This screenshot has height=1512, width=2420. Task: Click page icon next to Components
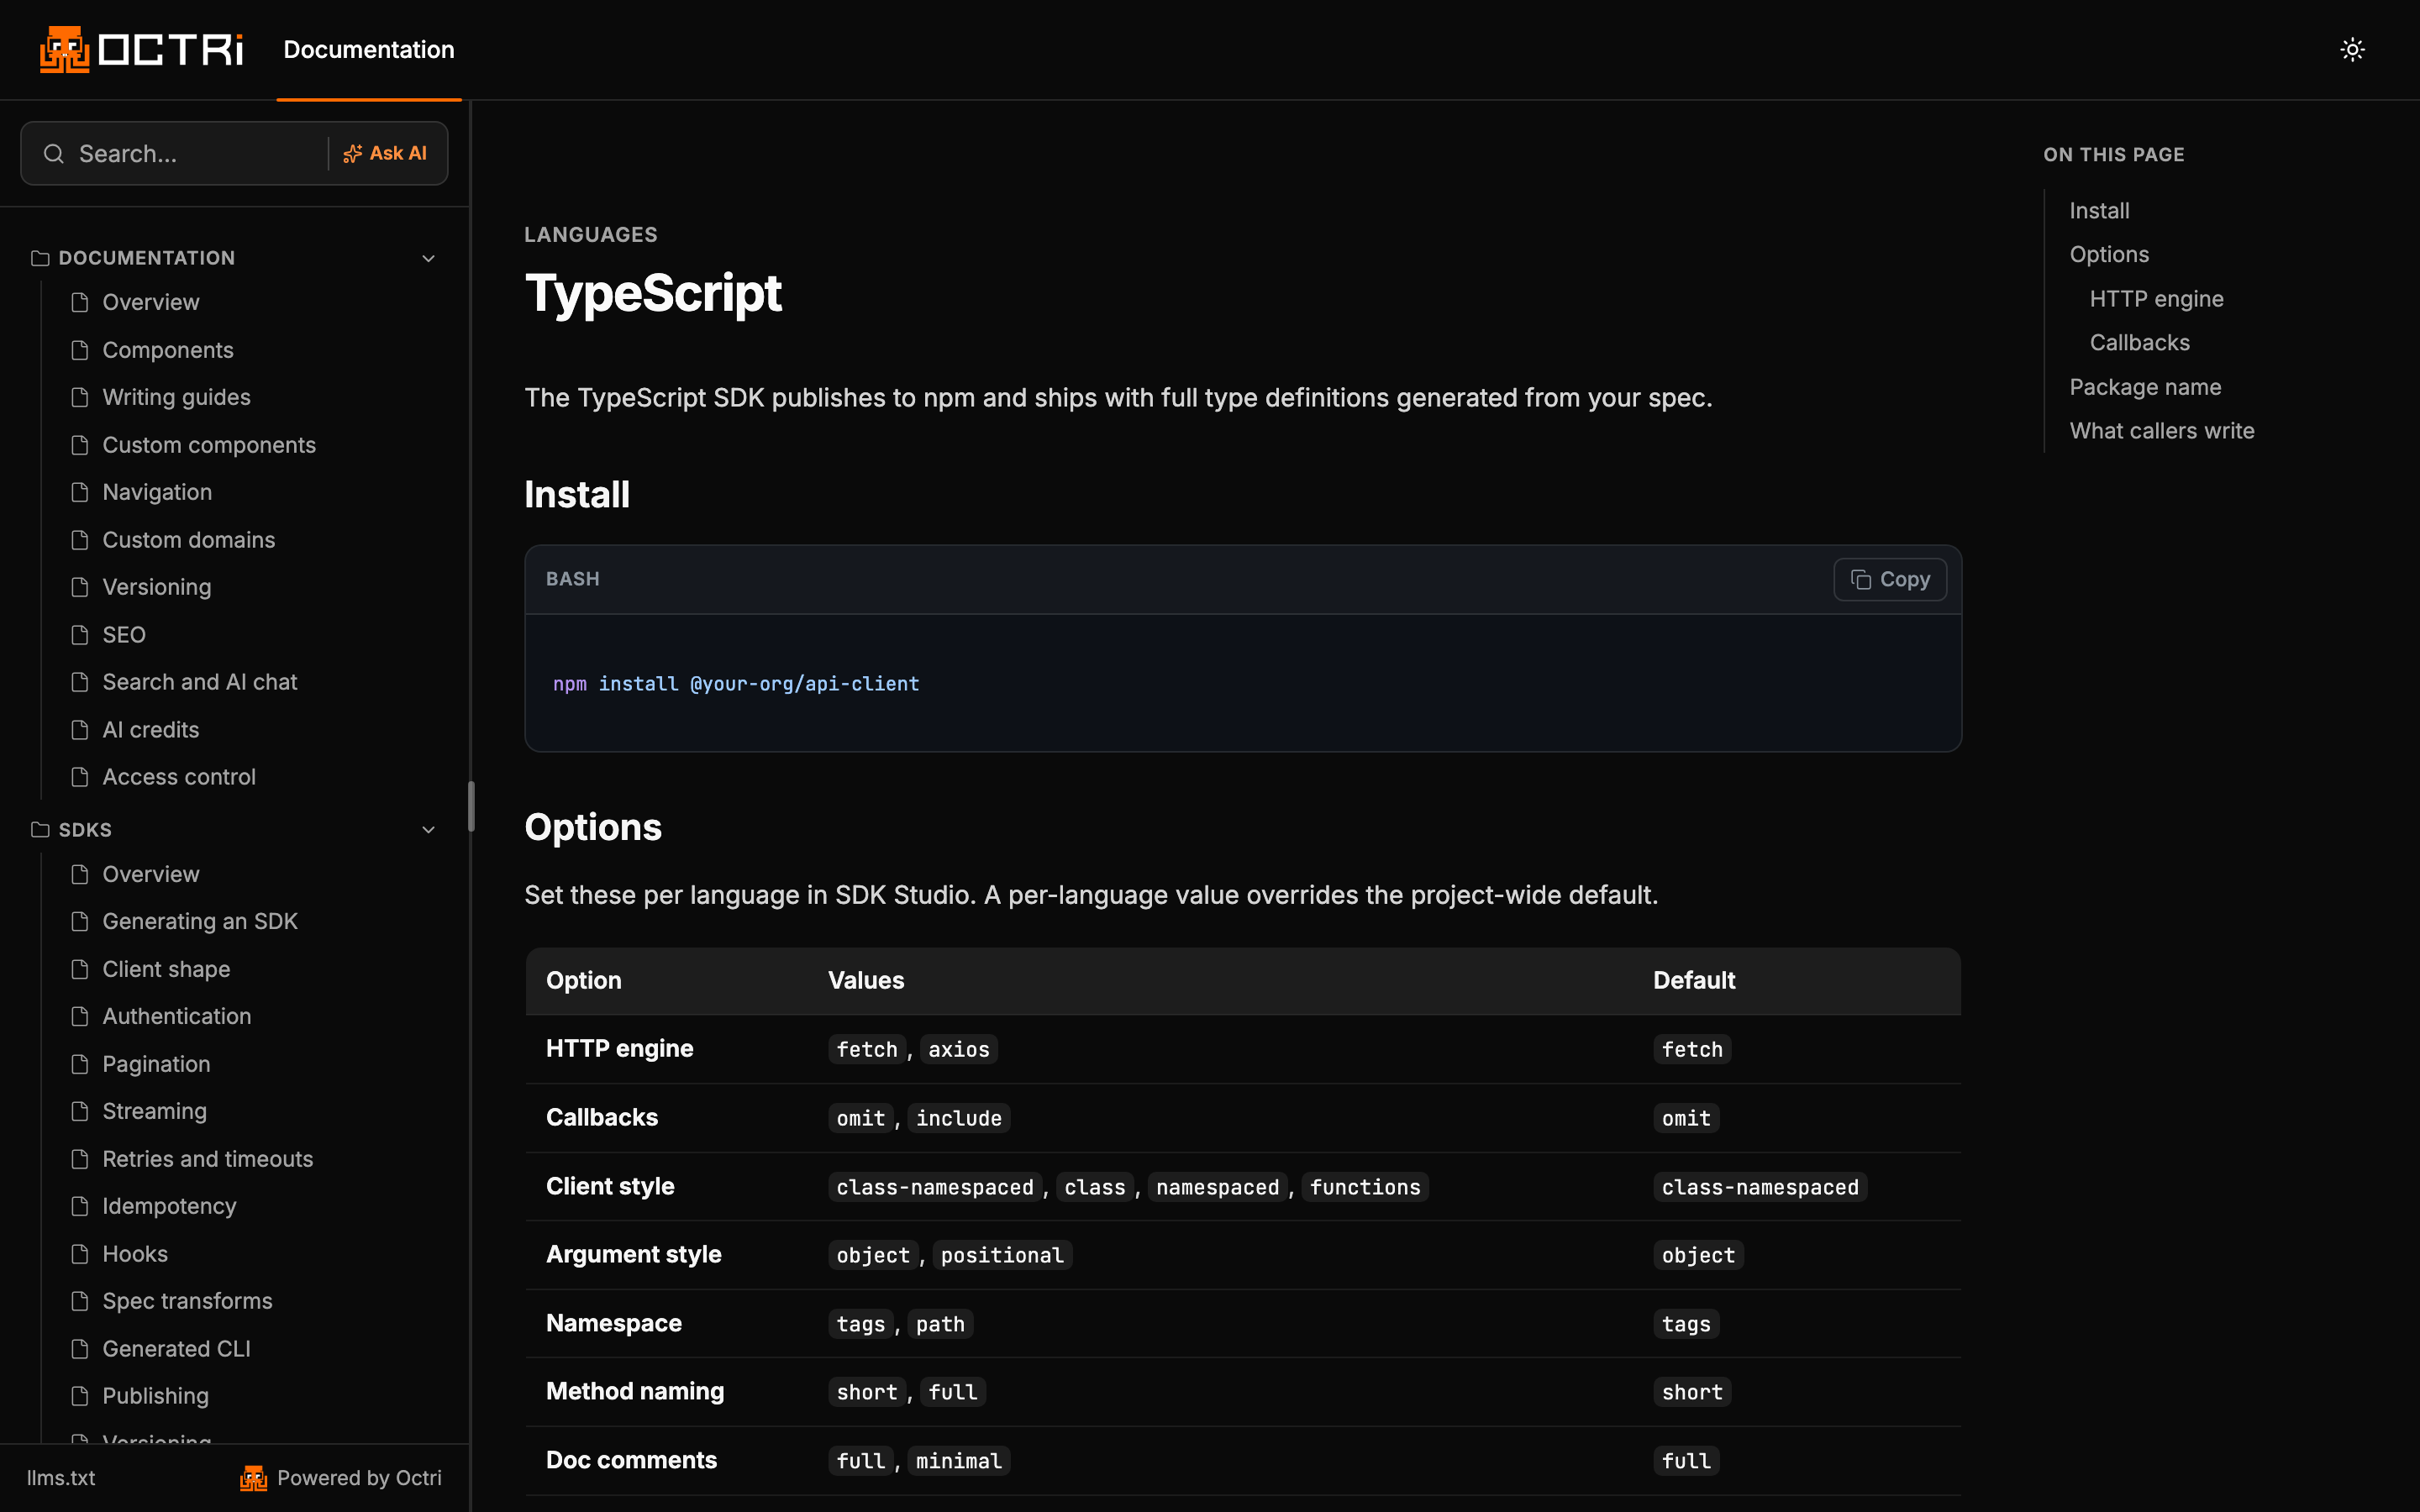point(80,350)
